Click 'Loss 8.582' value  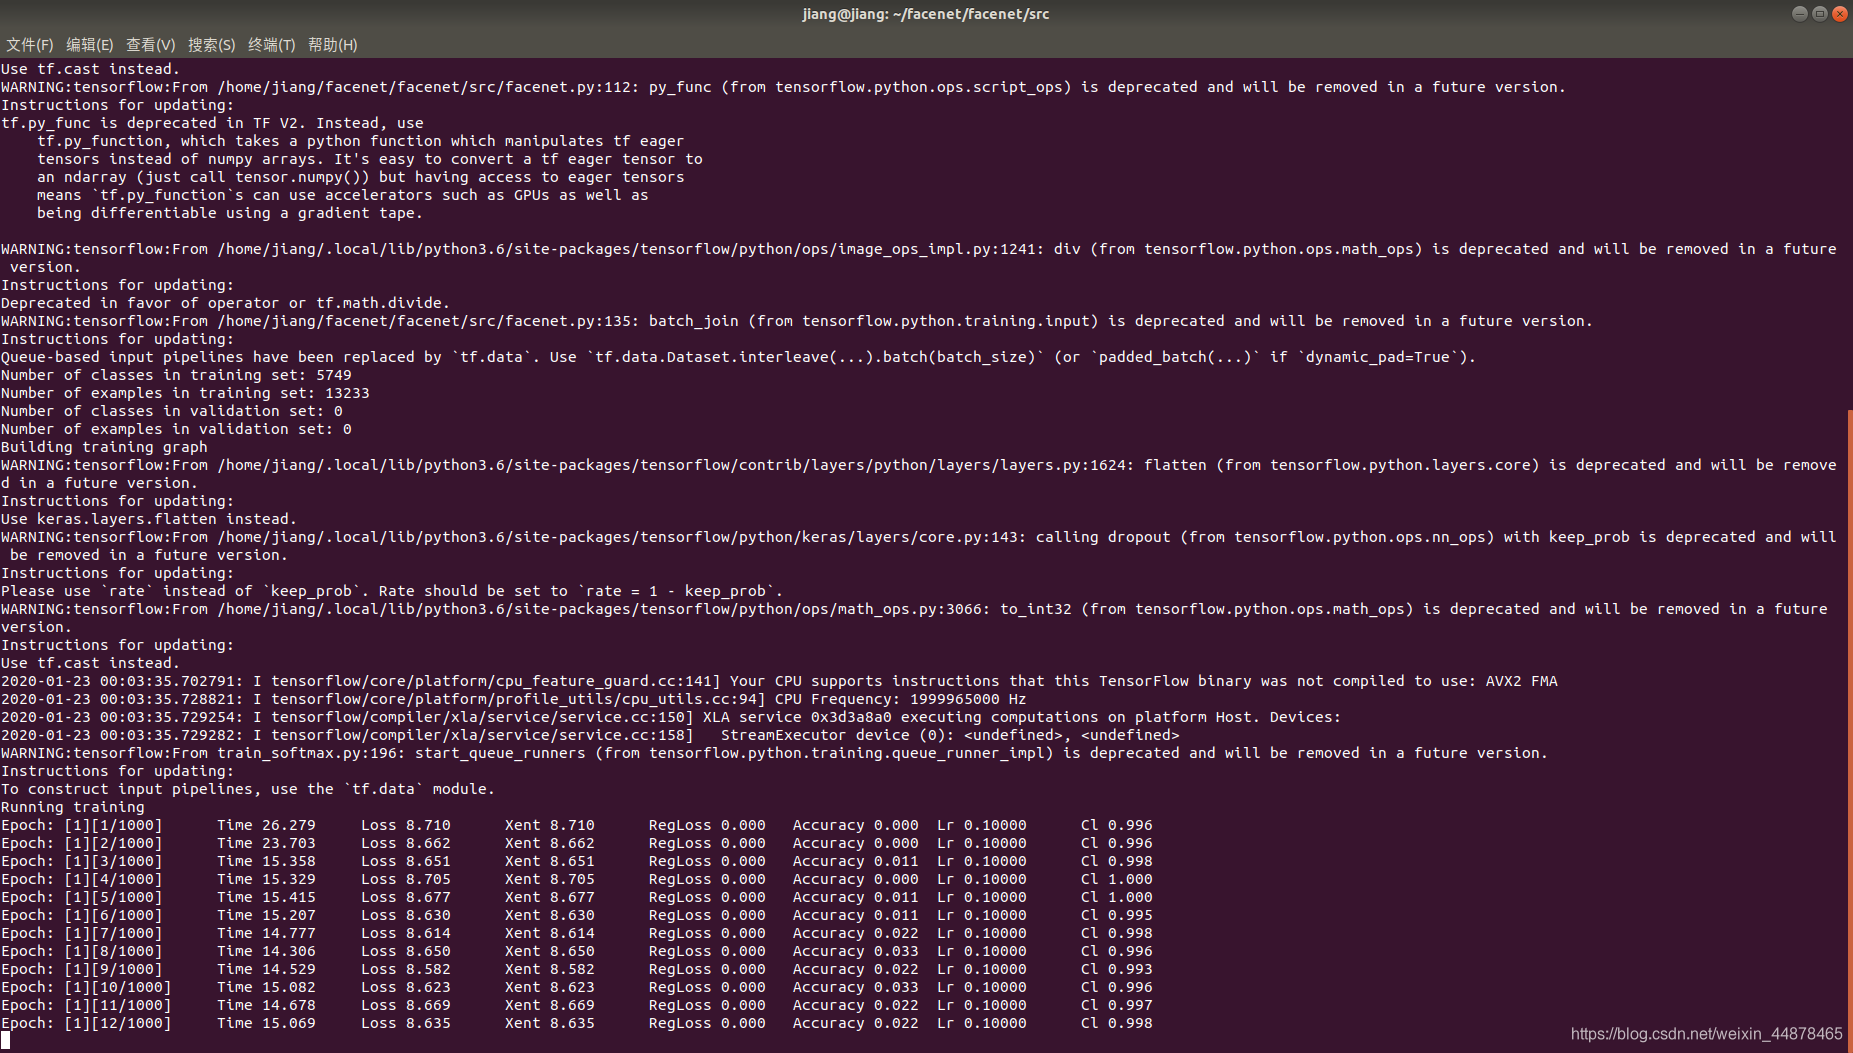[x=406, y=969]
